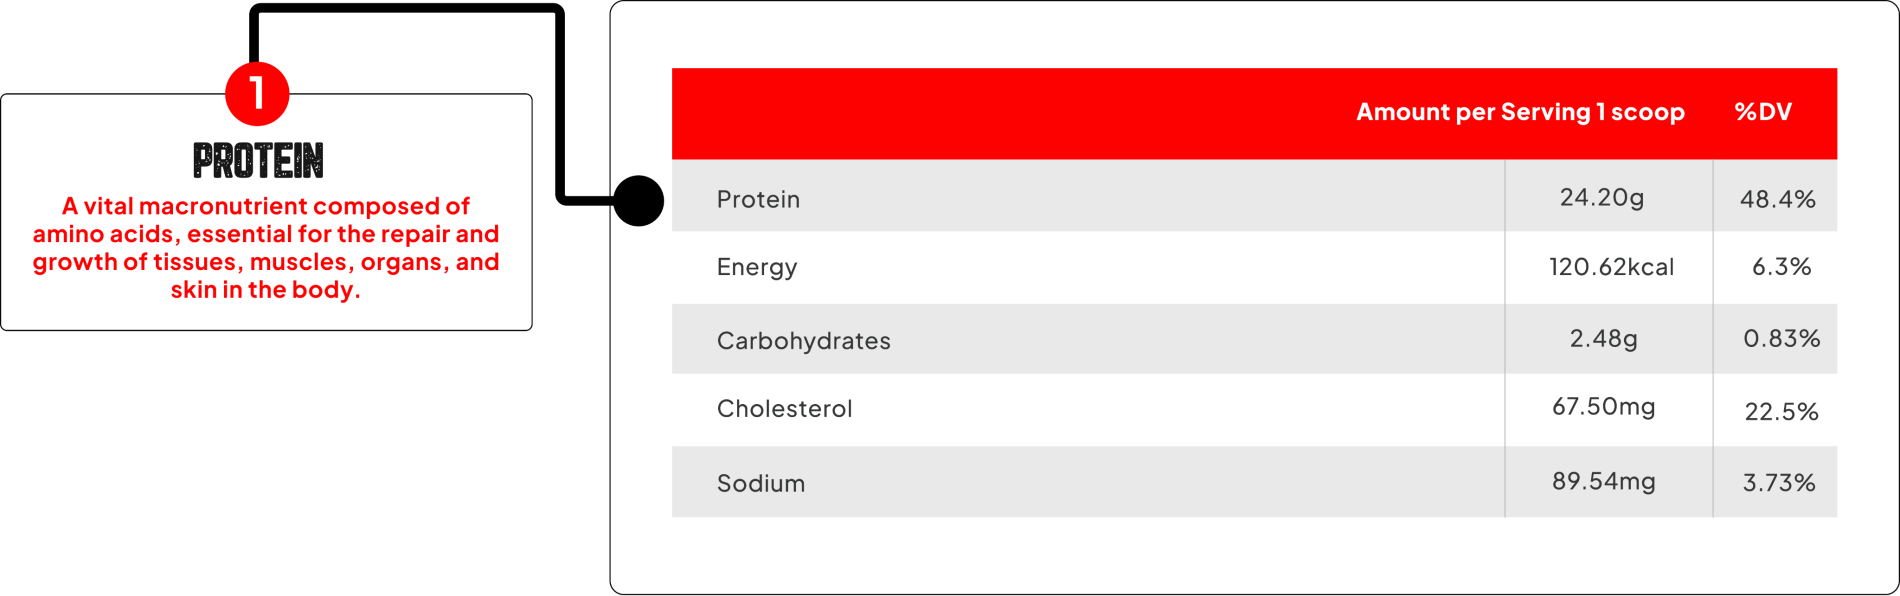This screenshot has height=596, width=1900.
Task: Click the red number 1 badge
Action: pos(257,93)
